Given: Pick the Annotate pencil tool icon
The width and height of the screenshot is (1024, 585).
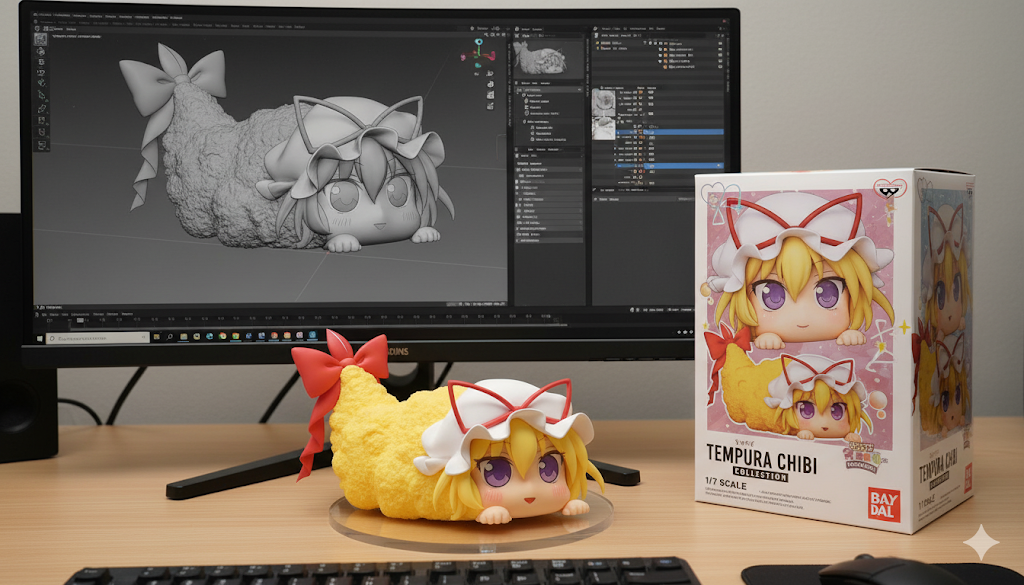Looking at the screenshot, I should (x=41, y=108).
